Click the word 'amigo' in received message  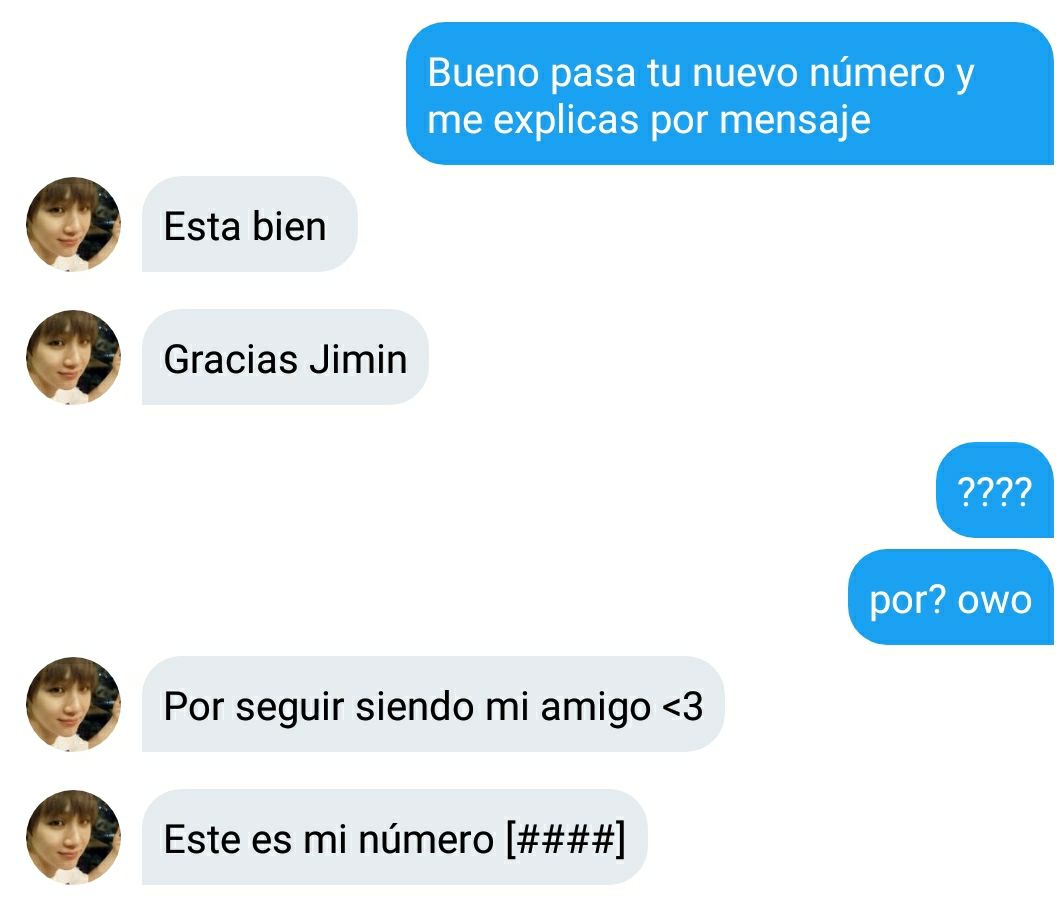click(x=595, y=708)
